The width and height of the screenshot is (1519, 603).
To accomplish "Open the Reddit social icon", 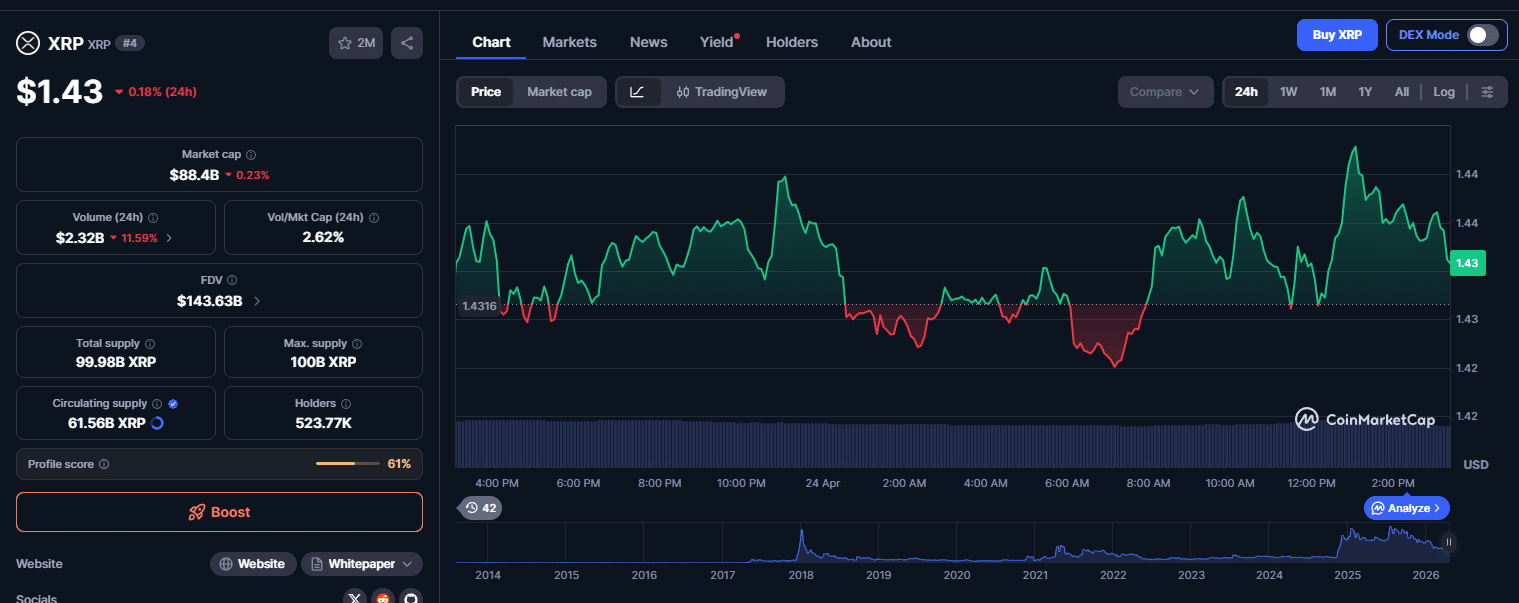I will click(383, 598).
